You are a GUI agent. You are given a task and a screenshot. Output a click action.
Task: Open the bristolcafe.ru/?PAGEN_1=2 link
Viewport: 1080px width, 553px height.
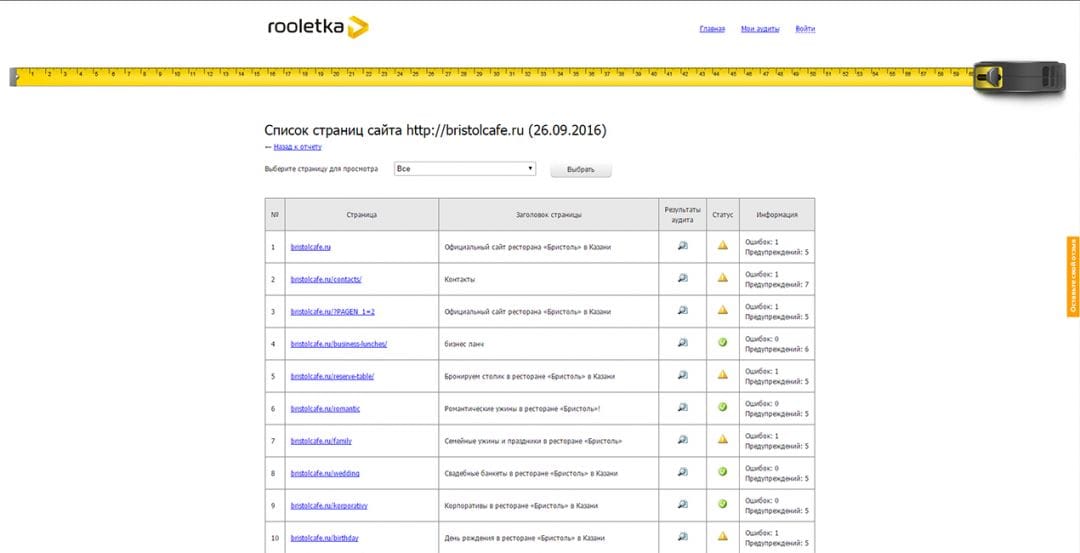coord(333,311)
